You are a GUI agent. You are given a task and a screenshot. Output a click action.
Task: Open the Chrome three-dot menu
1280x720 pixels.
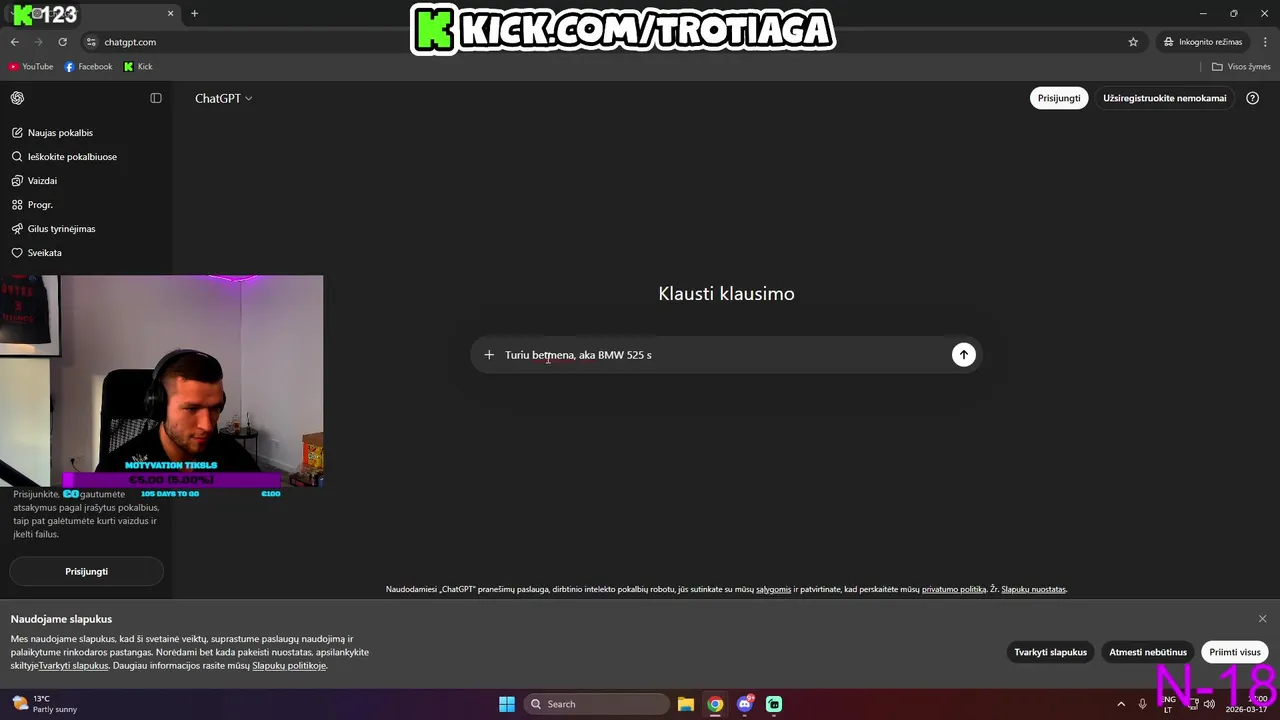coord(1265,42)
